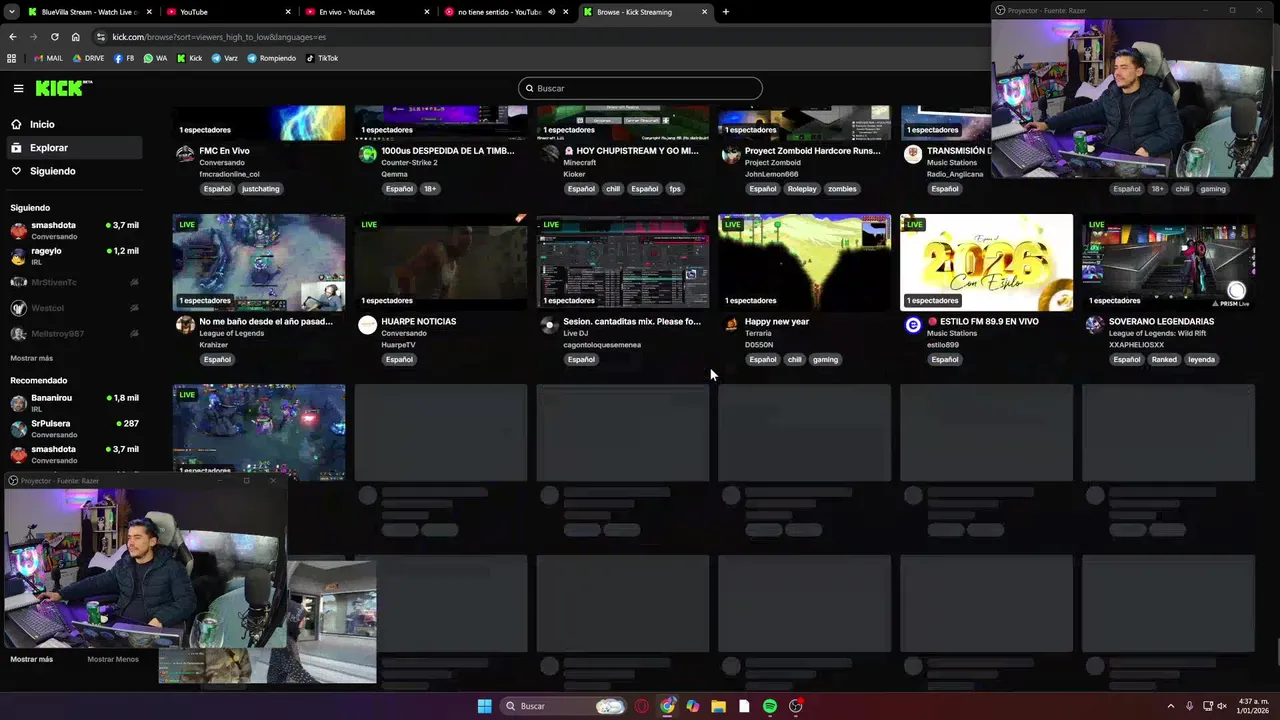Select the Roleplay tag
The height and width of the screenshot is (720, 1280).
click(x=802, y=189)
